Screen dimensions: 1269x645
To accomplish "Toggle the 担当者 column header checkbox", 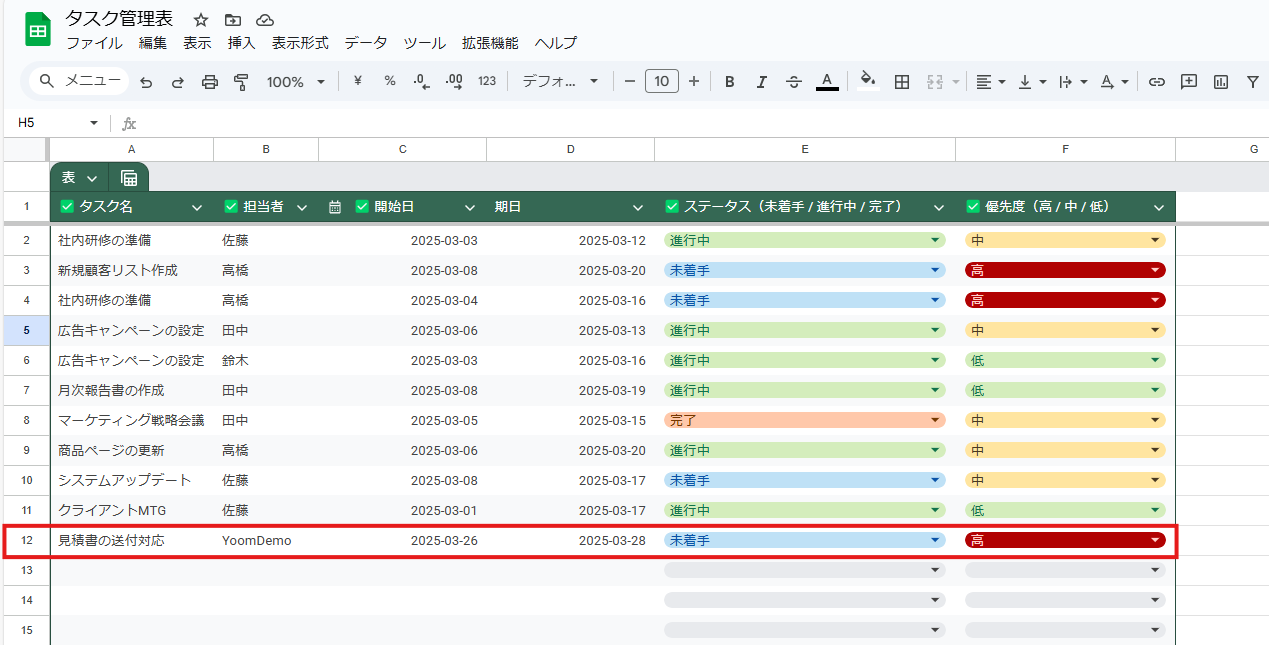I will click(x=232, y=207).
